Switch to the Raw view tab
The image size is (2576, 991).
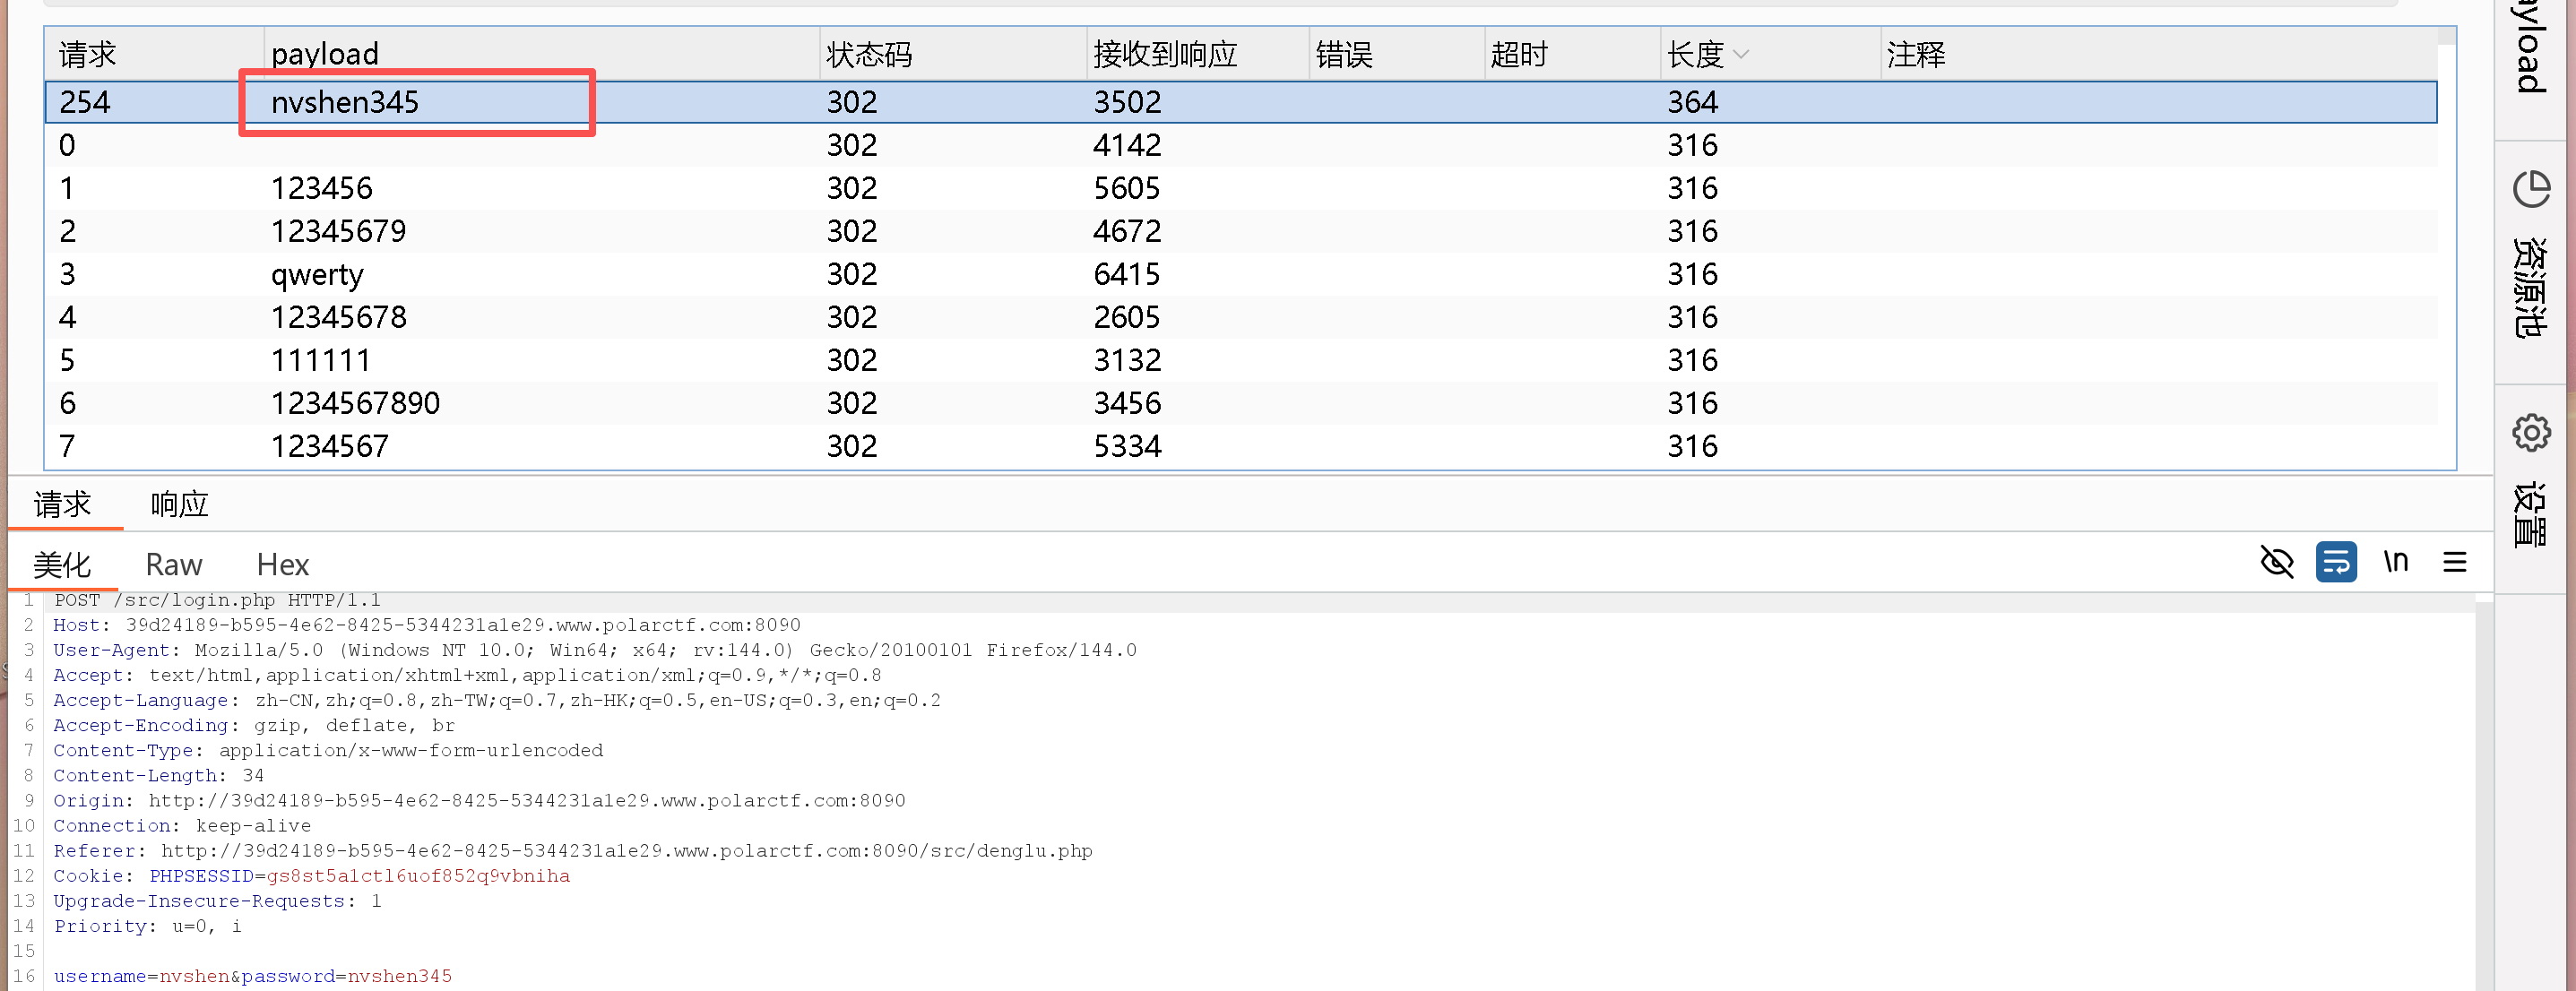point(173,565)
